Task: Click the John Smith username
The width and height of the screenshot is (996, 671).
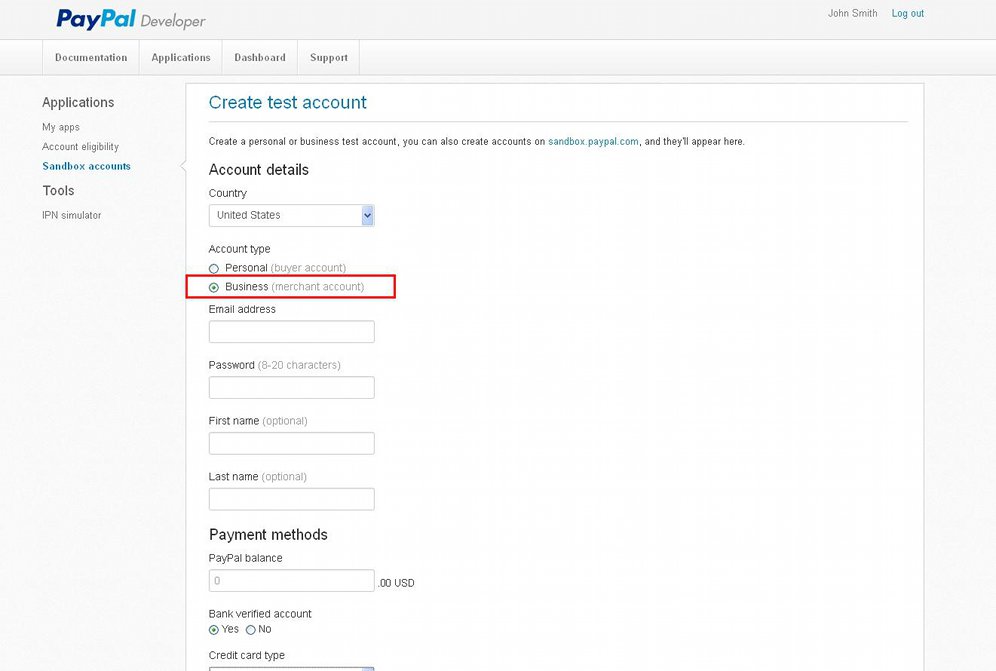Action: pyautogui.click(x=852, y=13)
